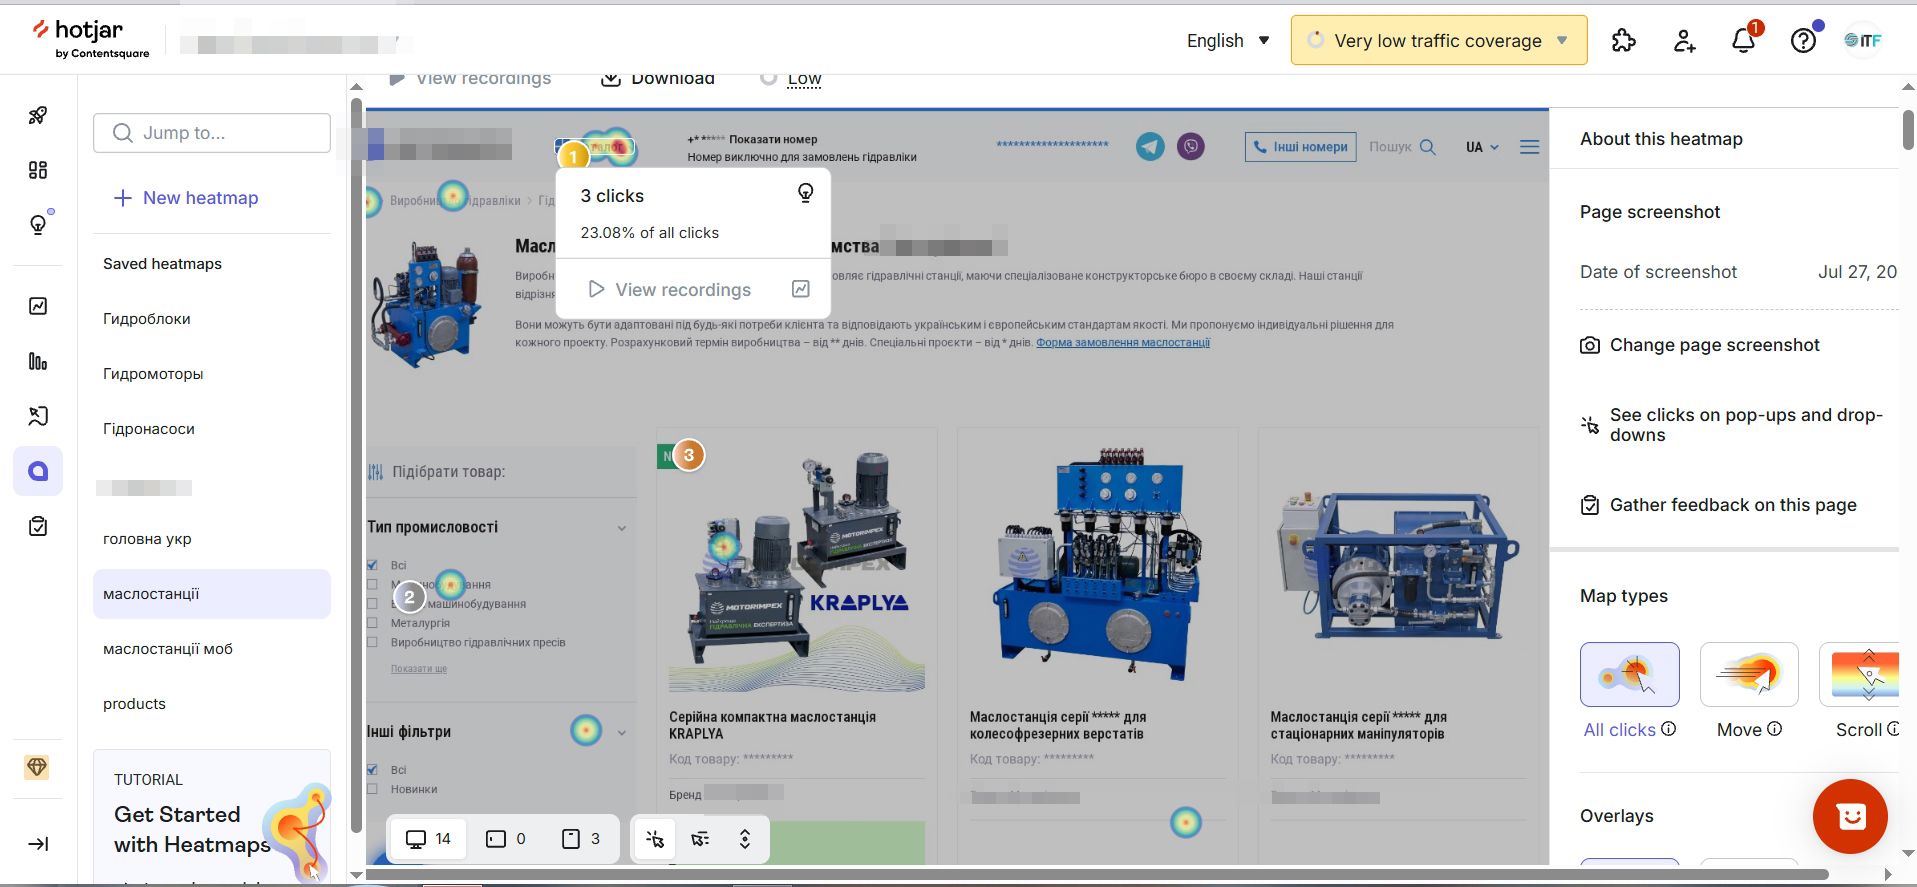Open the orange feedback chat widget

tap(1850, 816)
